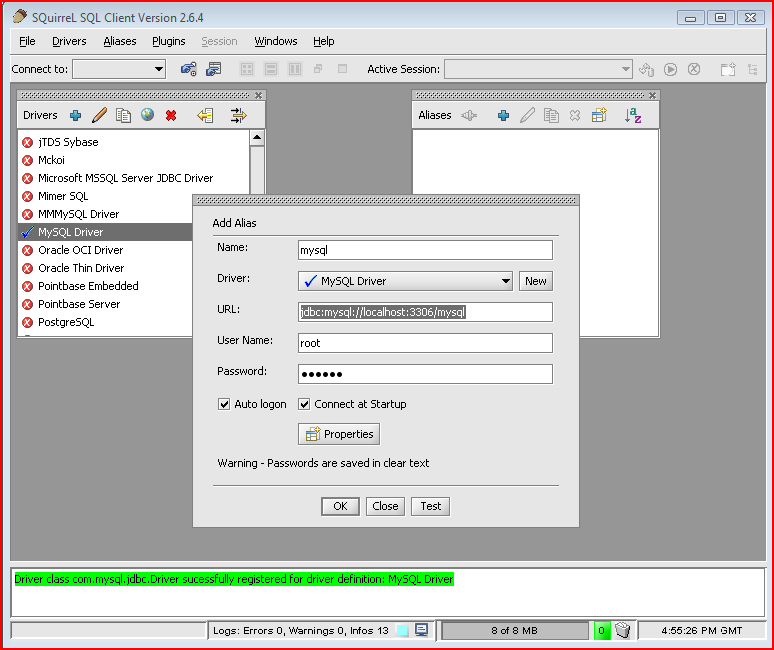Close the Drivers panel
Image resolution: width=774 pixels, height=650 pixels.
pyautogui.click(x=259, y=95)
